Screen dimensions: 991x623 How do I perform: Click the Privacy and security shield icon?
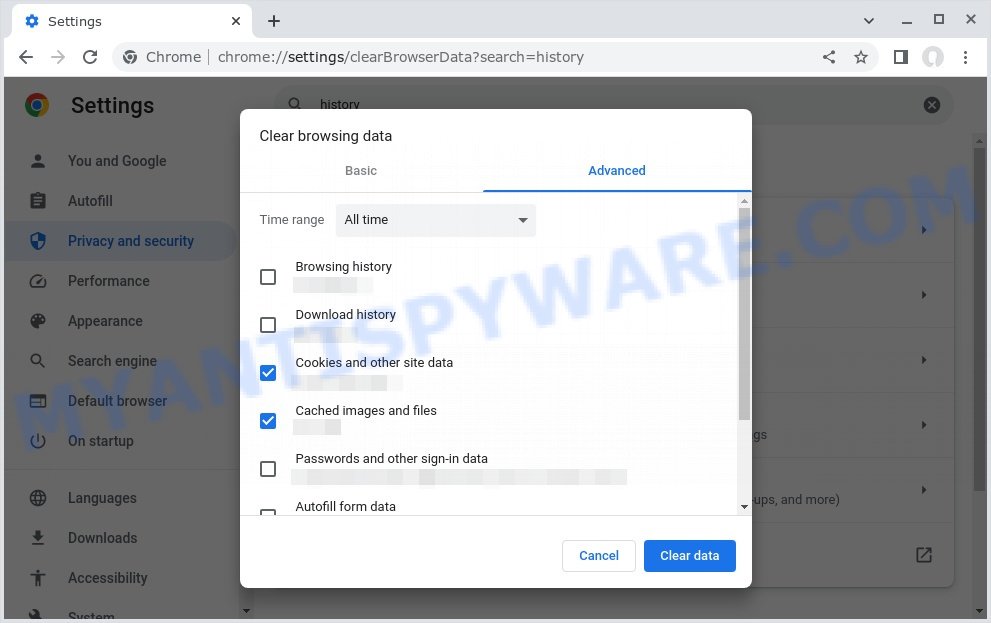click(x=38, y=241)
